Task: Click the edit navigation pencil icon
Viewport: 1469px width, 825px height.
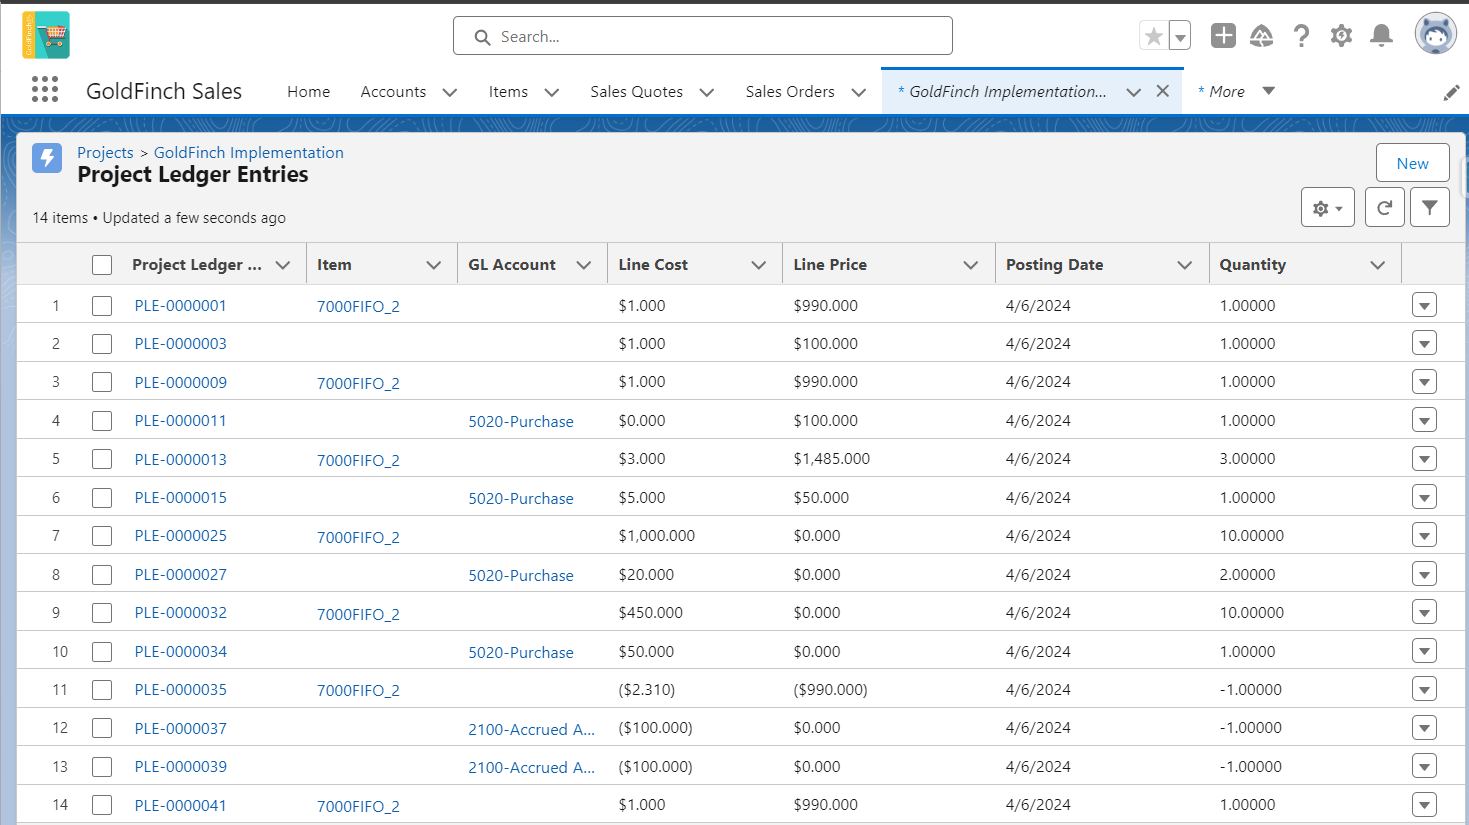Action: pos(1451,93)
